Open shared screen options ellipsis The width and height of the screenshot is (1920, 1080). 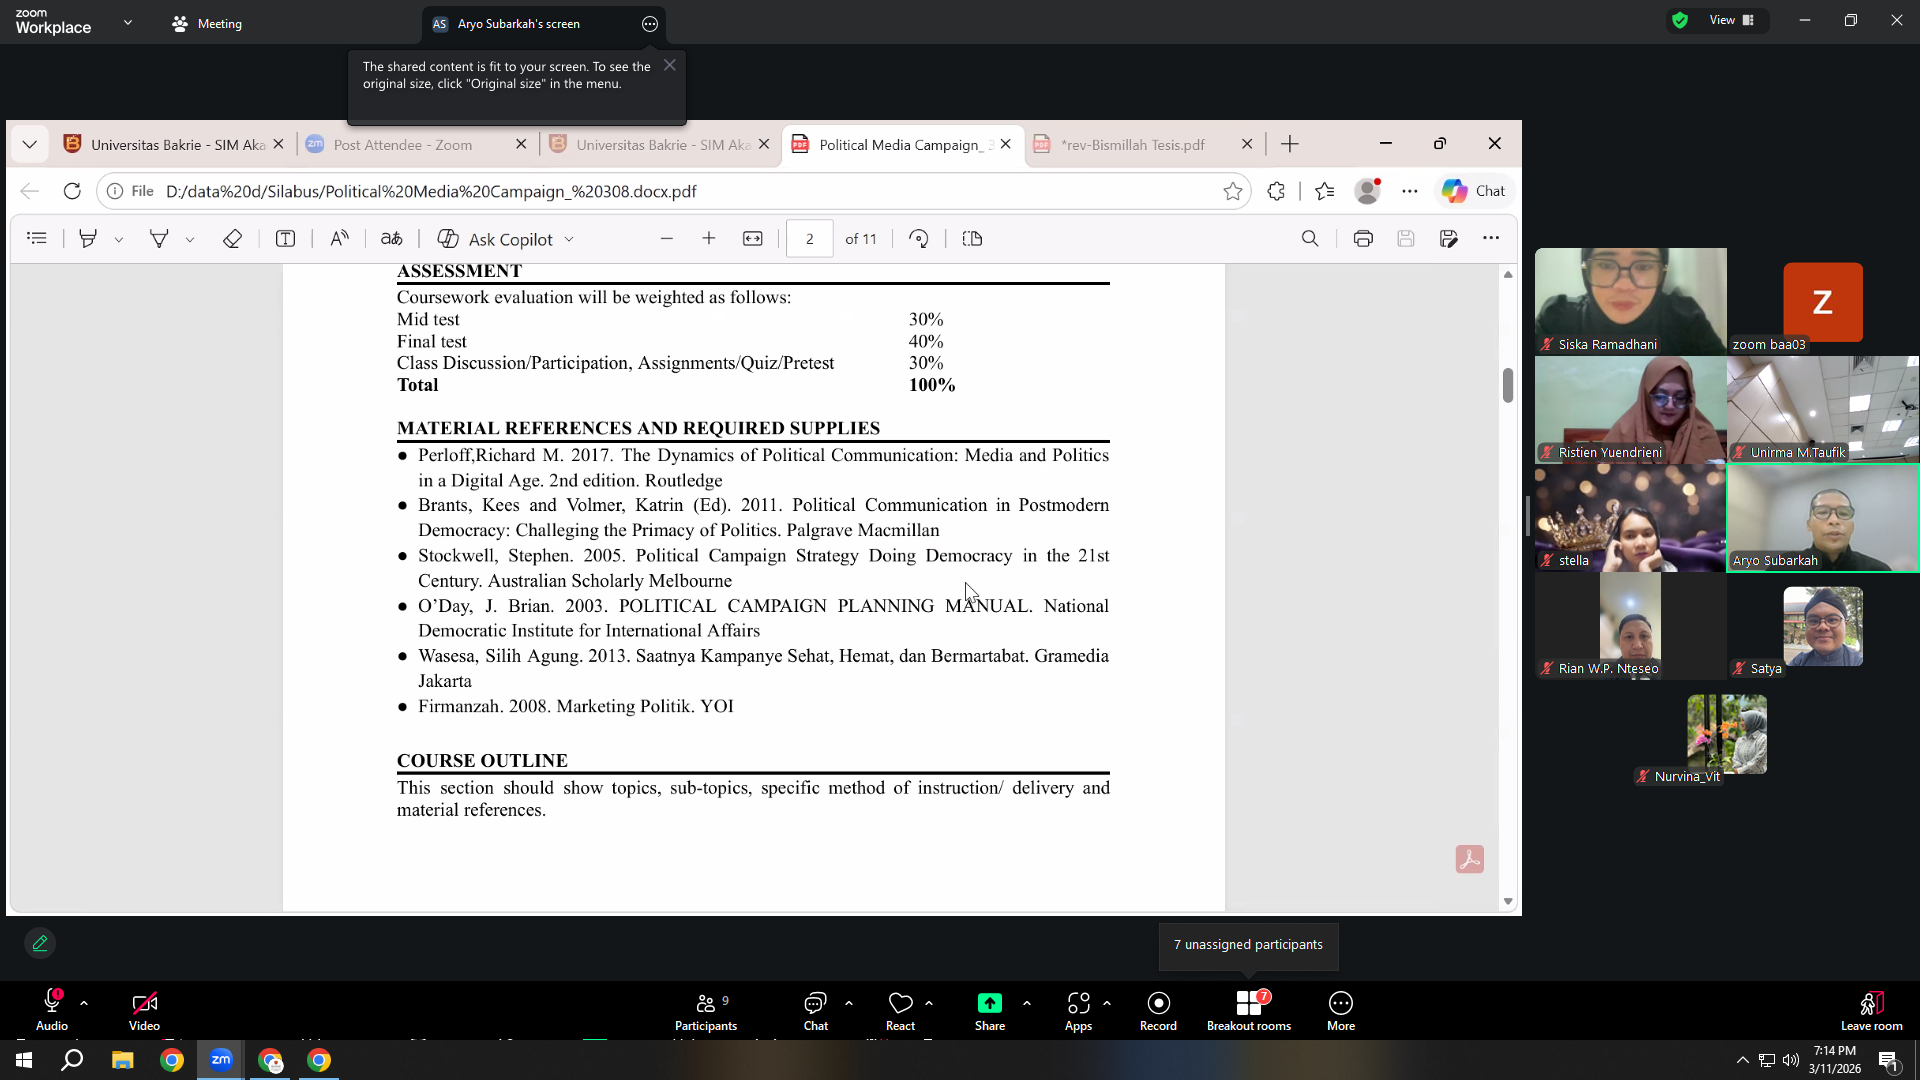pos(650,24)
